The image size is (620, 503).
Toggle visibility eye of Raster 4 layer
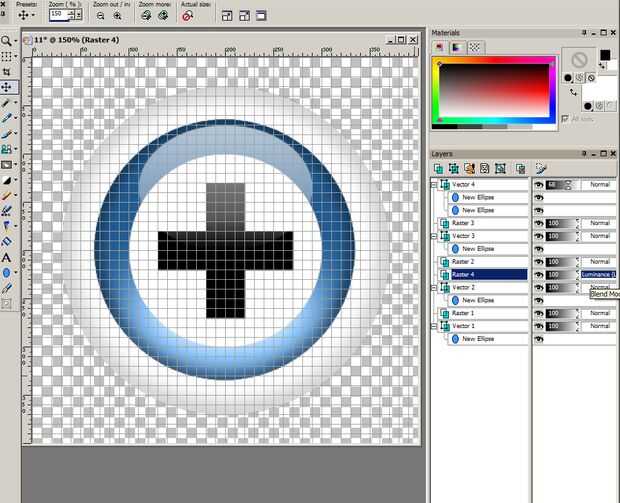click(x=539, y=274)
